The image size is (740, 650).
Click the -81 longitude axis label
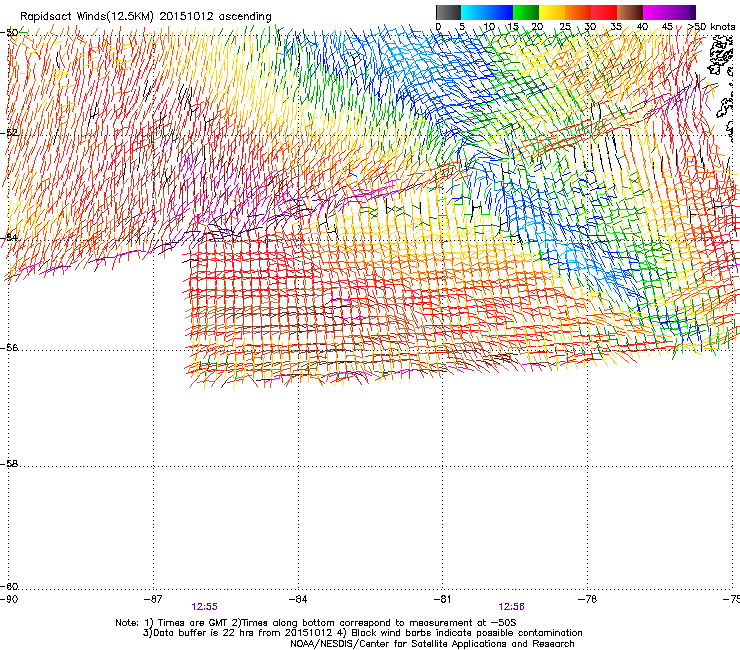pyautogui.click(x=443, y=599)
